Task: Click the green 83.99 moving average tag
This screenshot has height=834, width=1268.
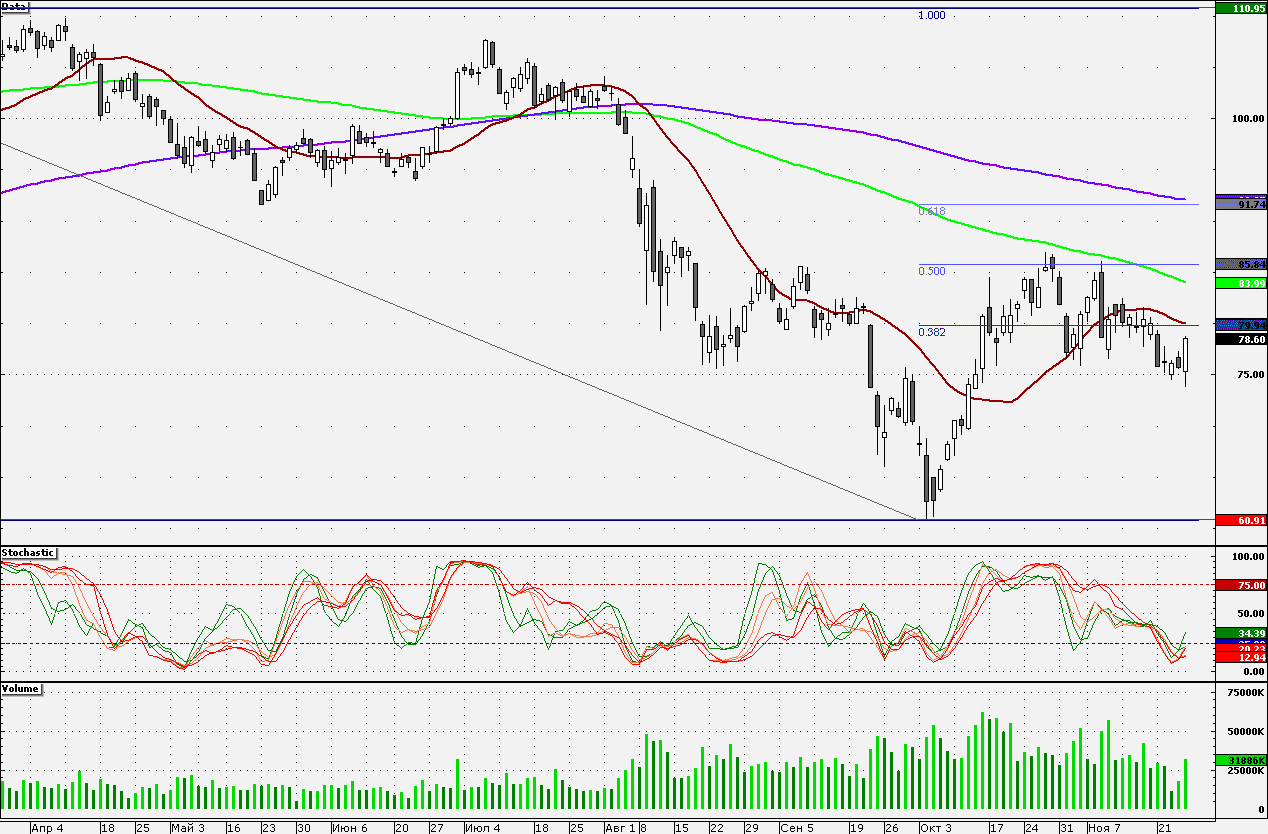Action: 1240,283
